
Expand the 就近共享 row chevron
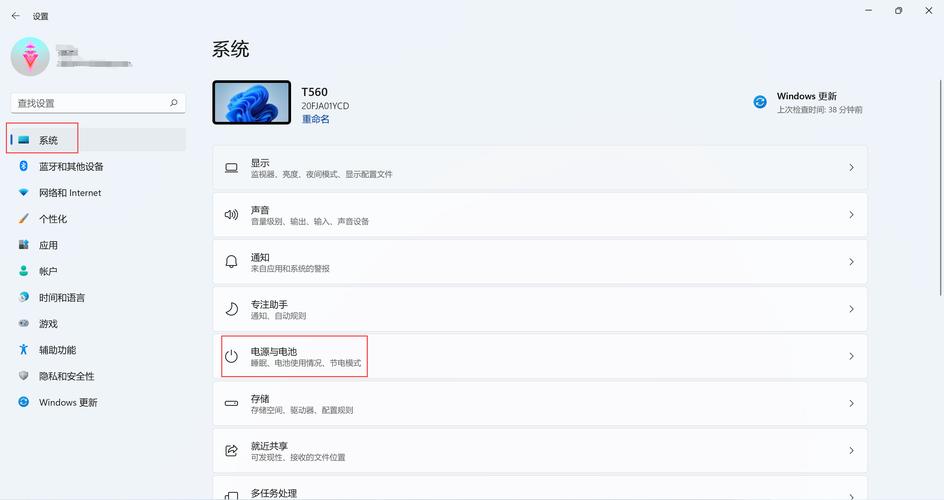[x=851, y=451]
